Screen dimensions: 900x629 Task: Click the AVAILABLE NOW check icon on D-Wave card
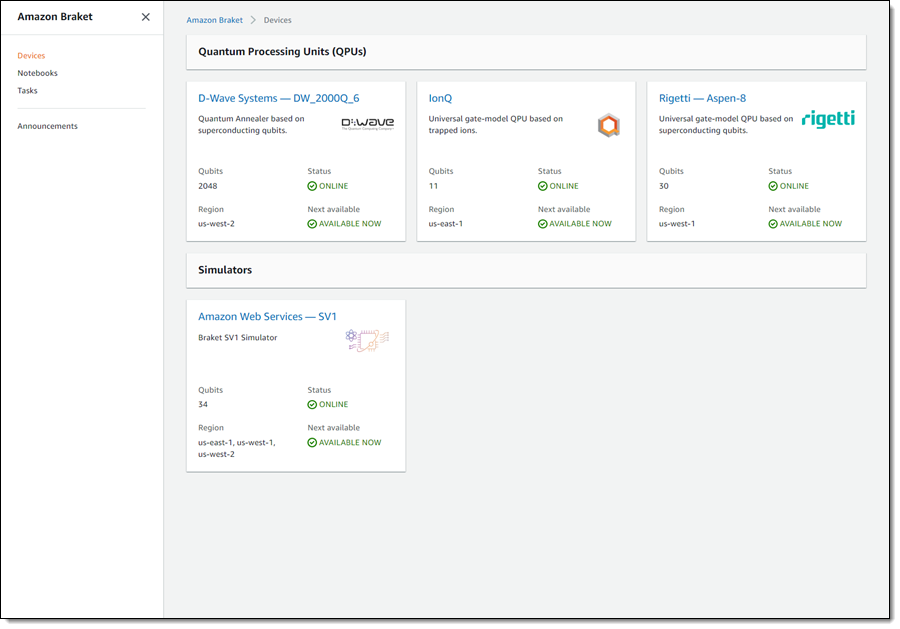point(312,224)
